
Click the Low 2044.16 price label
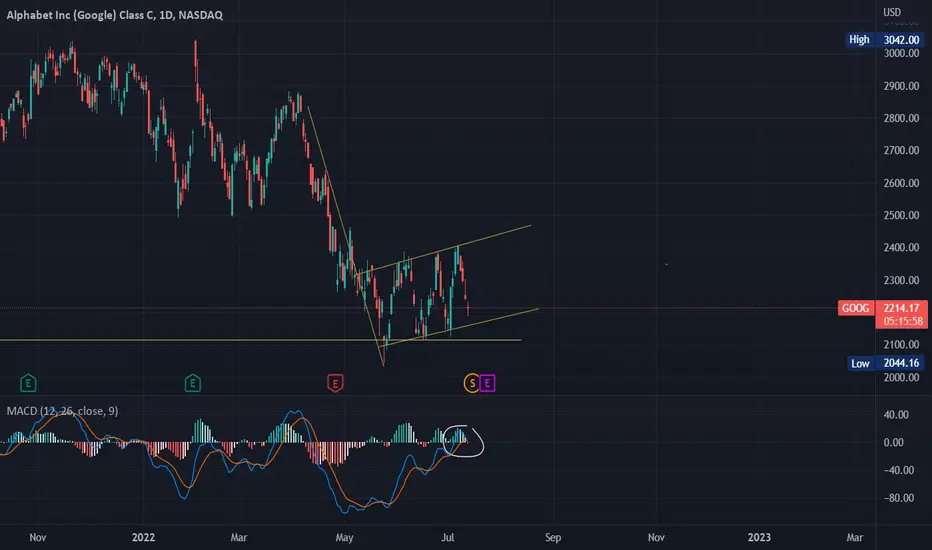pos(885,363)
